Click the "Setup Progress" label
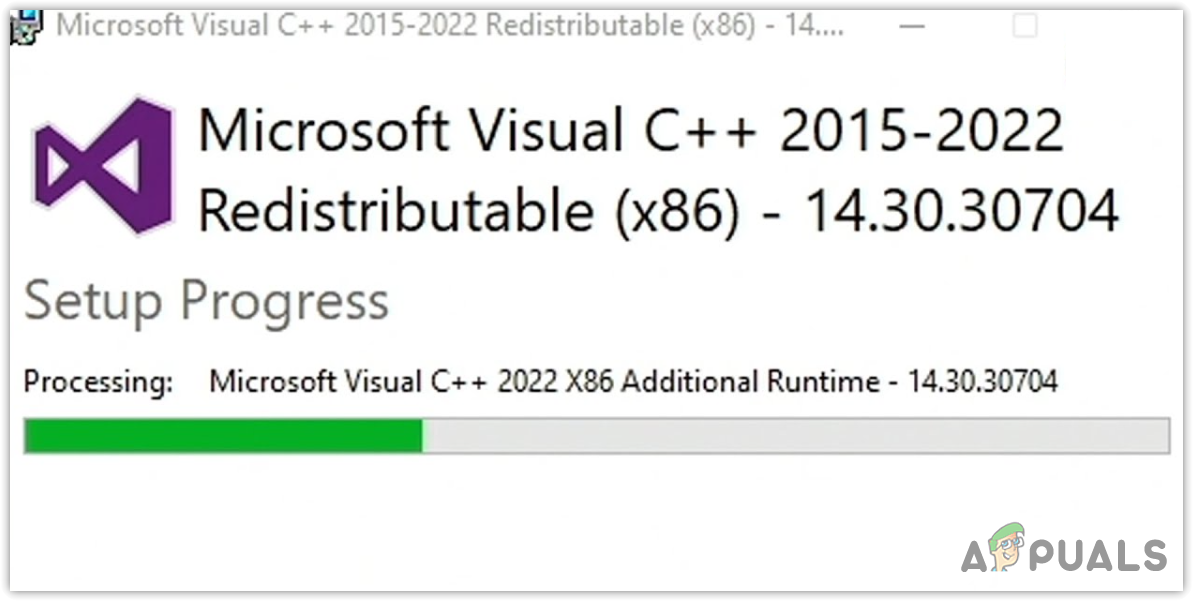The image size is (1193, 601). (x=206, y=300)
